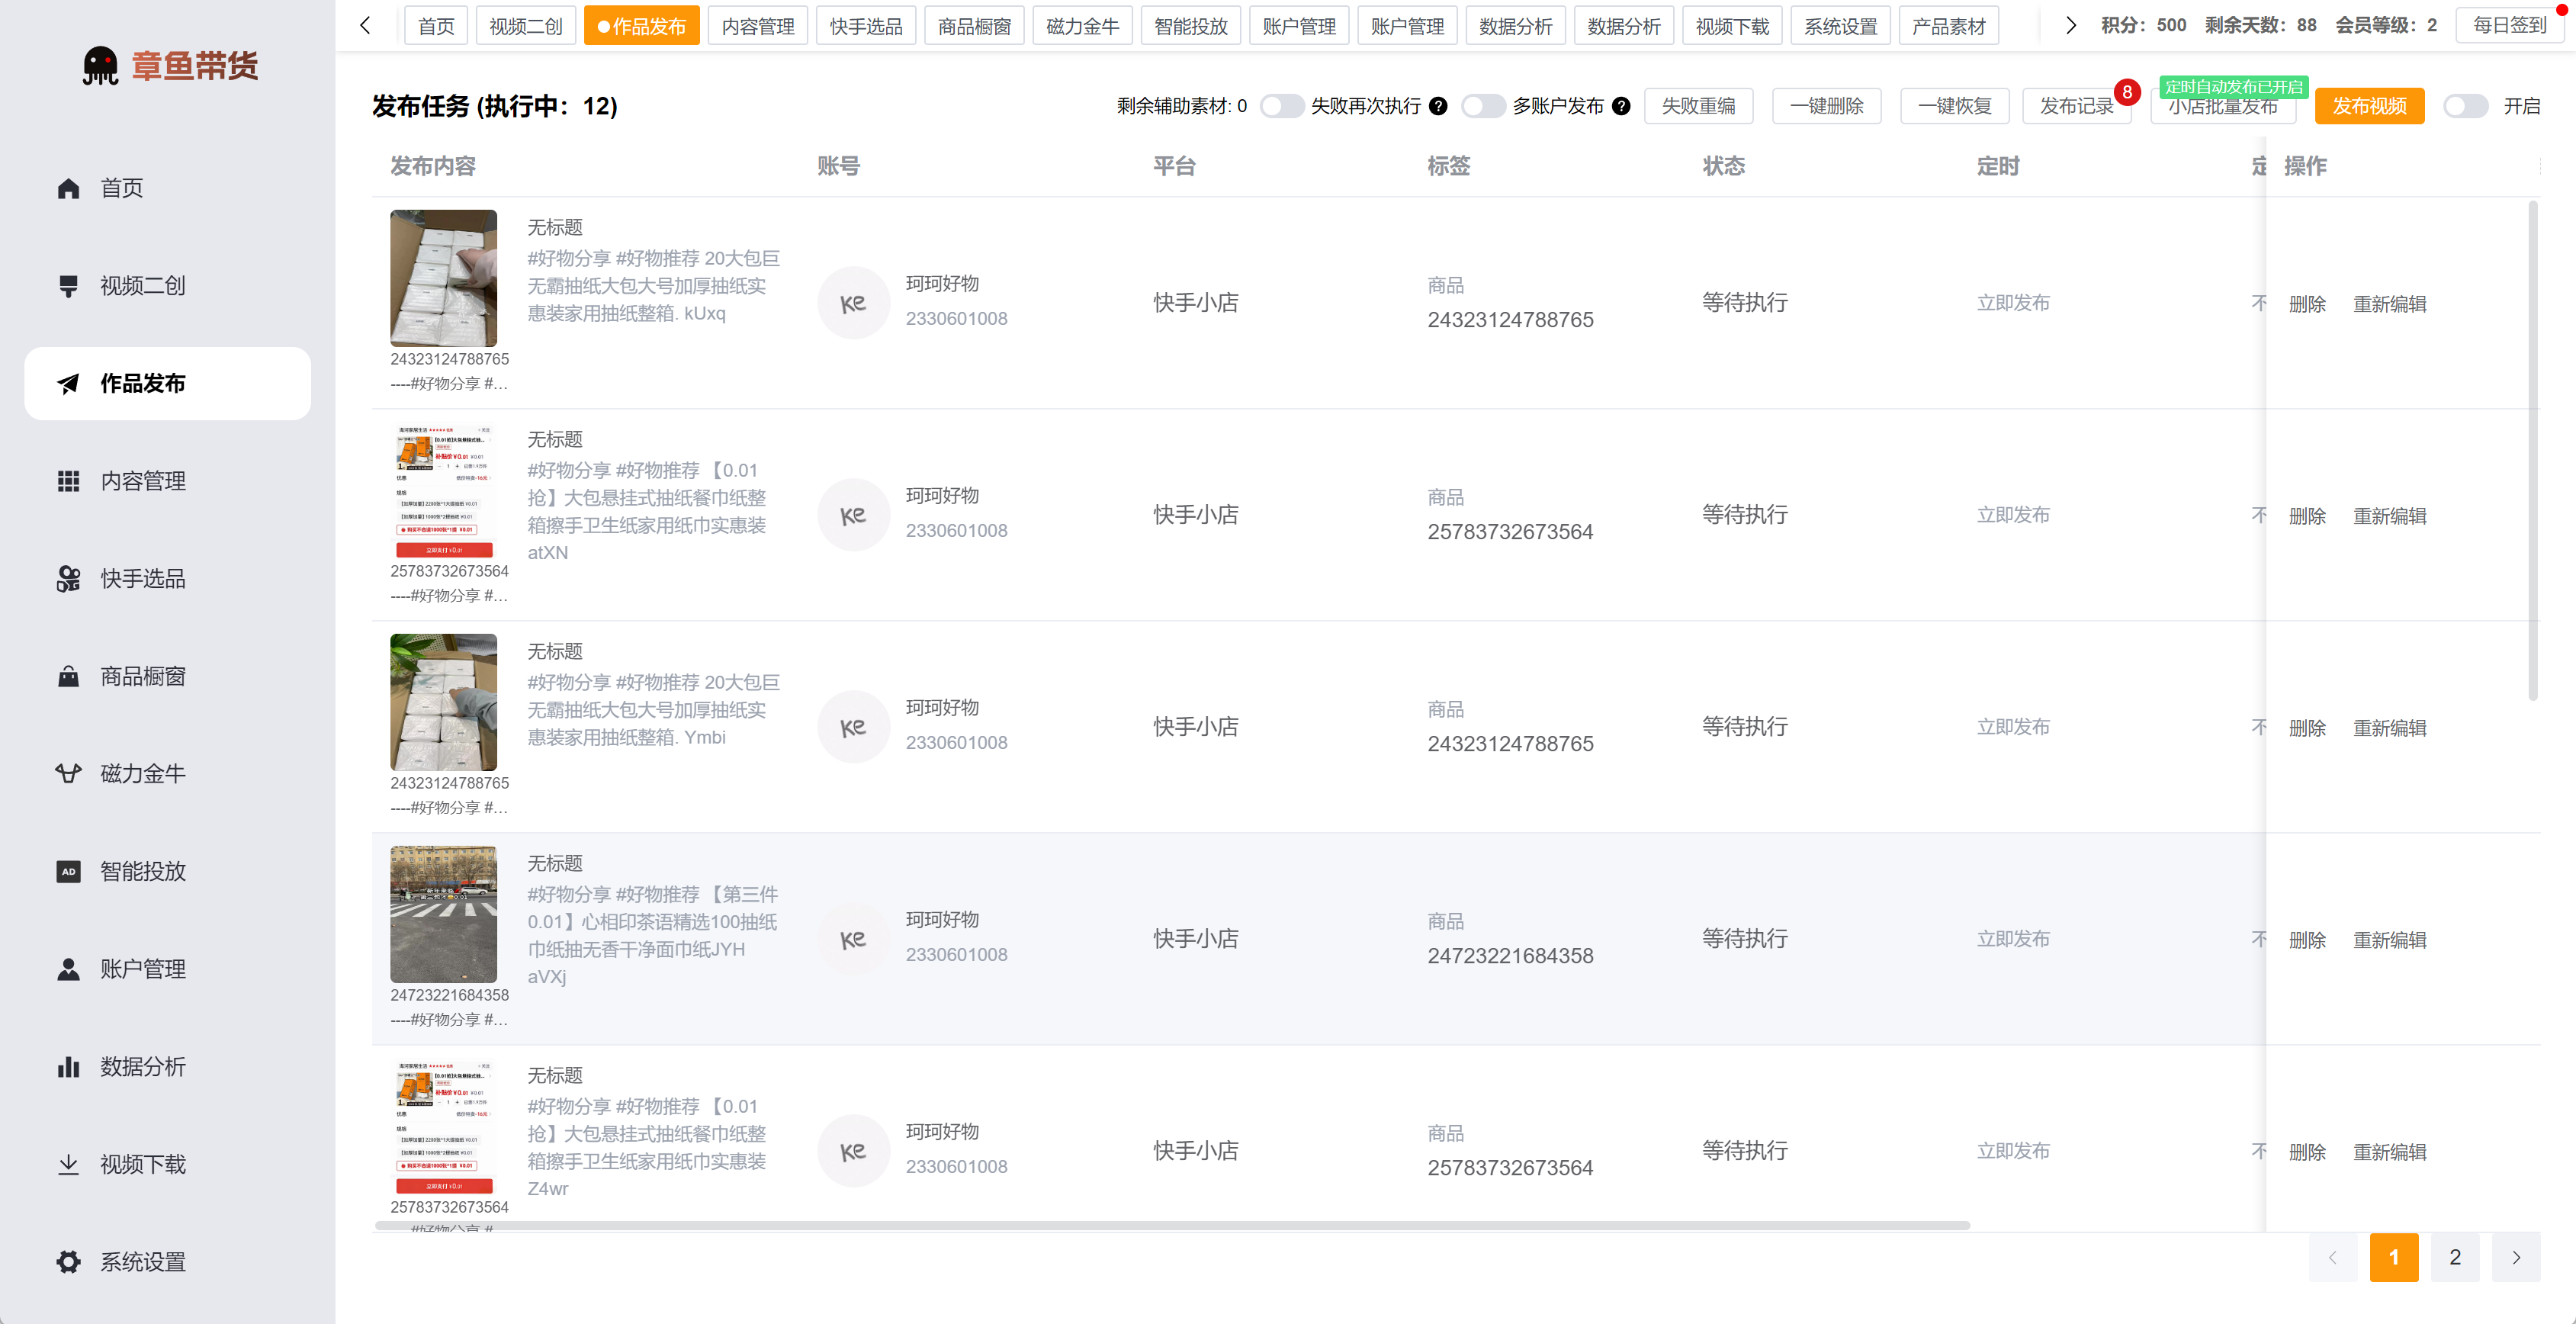This screenshot has width=2576, height=1324.
Task: Go to page 2 of the task list
Action: click(x=2455, y=1258)
